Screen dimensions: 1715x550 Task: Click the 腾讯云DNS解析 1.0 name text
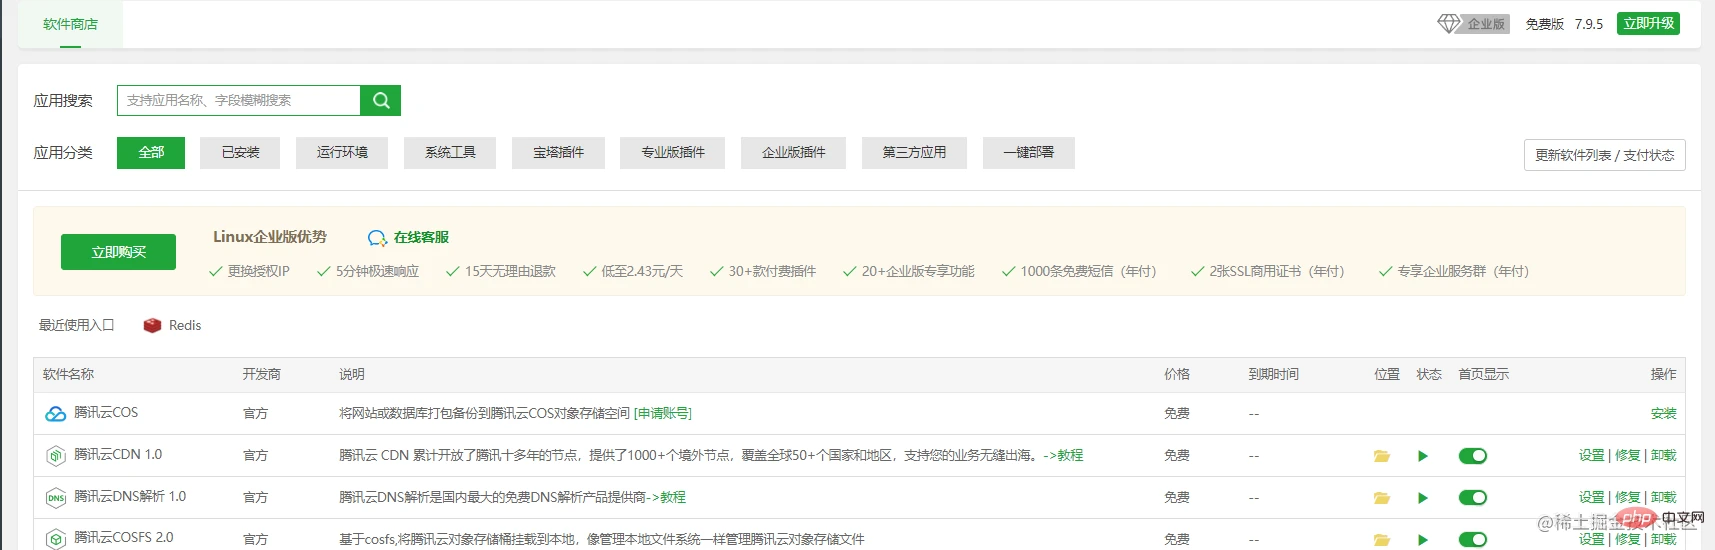[130, 497]
